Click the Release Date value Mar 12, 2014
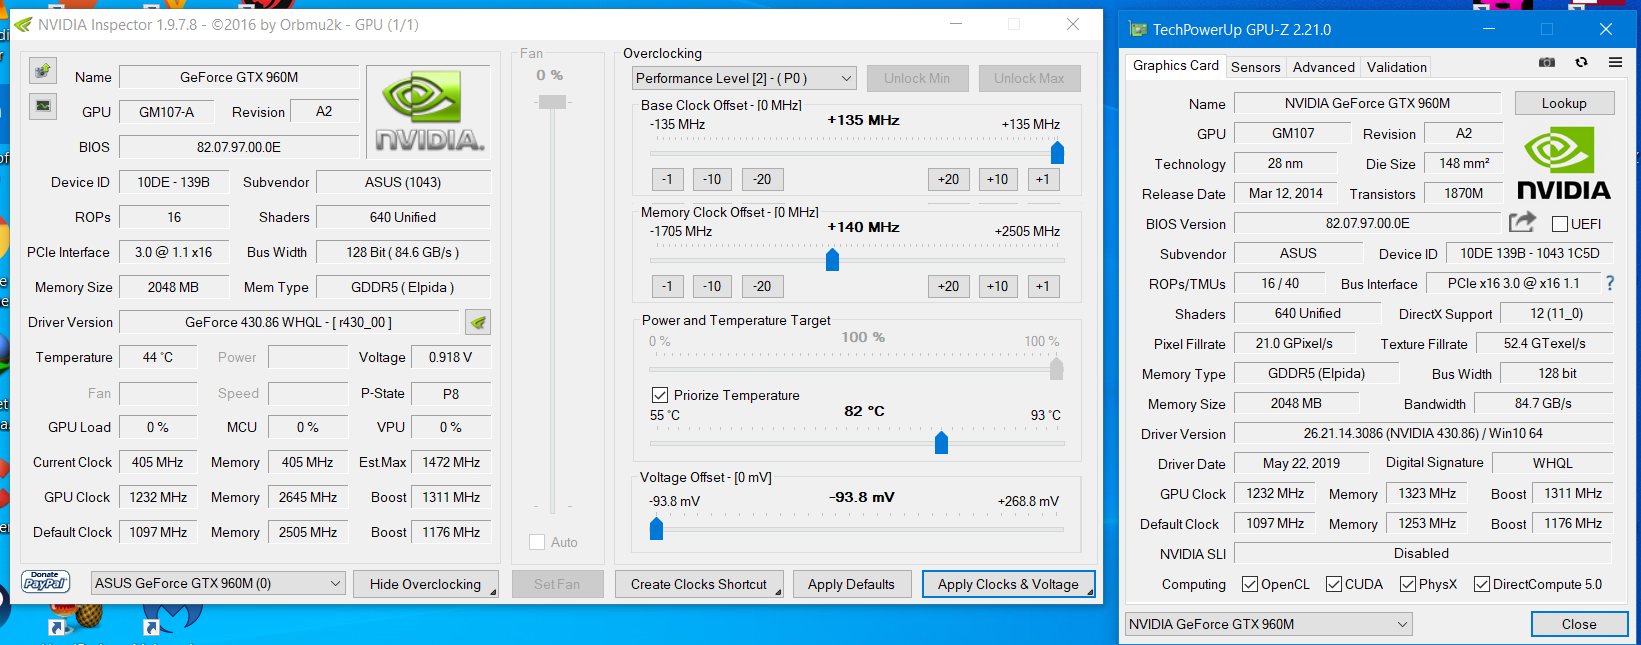The image size is (1641, 645). 1286,193
